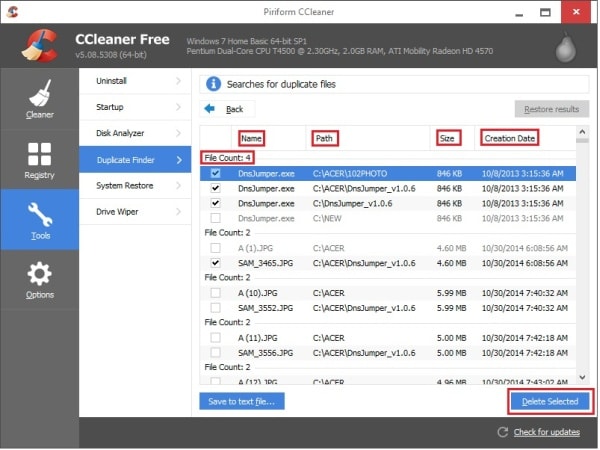Click the blue Back arrow icon
Screen dimensions: 600x450
pyautogui.click(x=210, y=109)
